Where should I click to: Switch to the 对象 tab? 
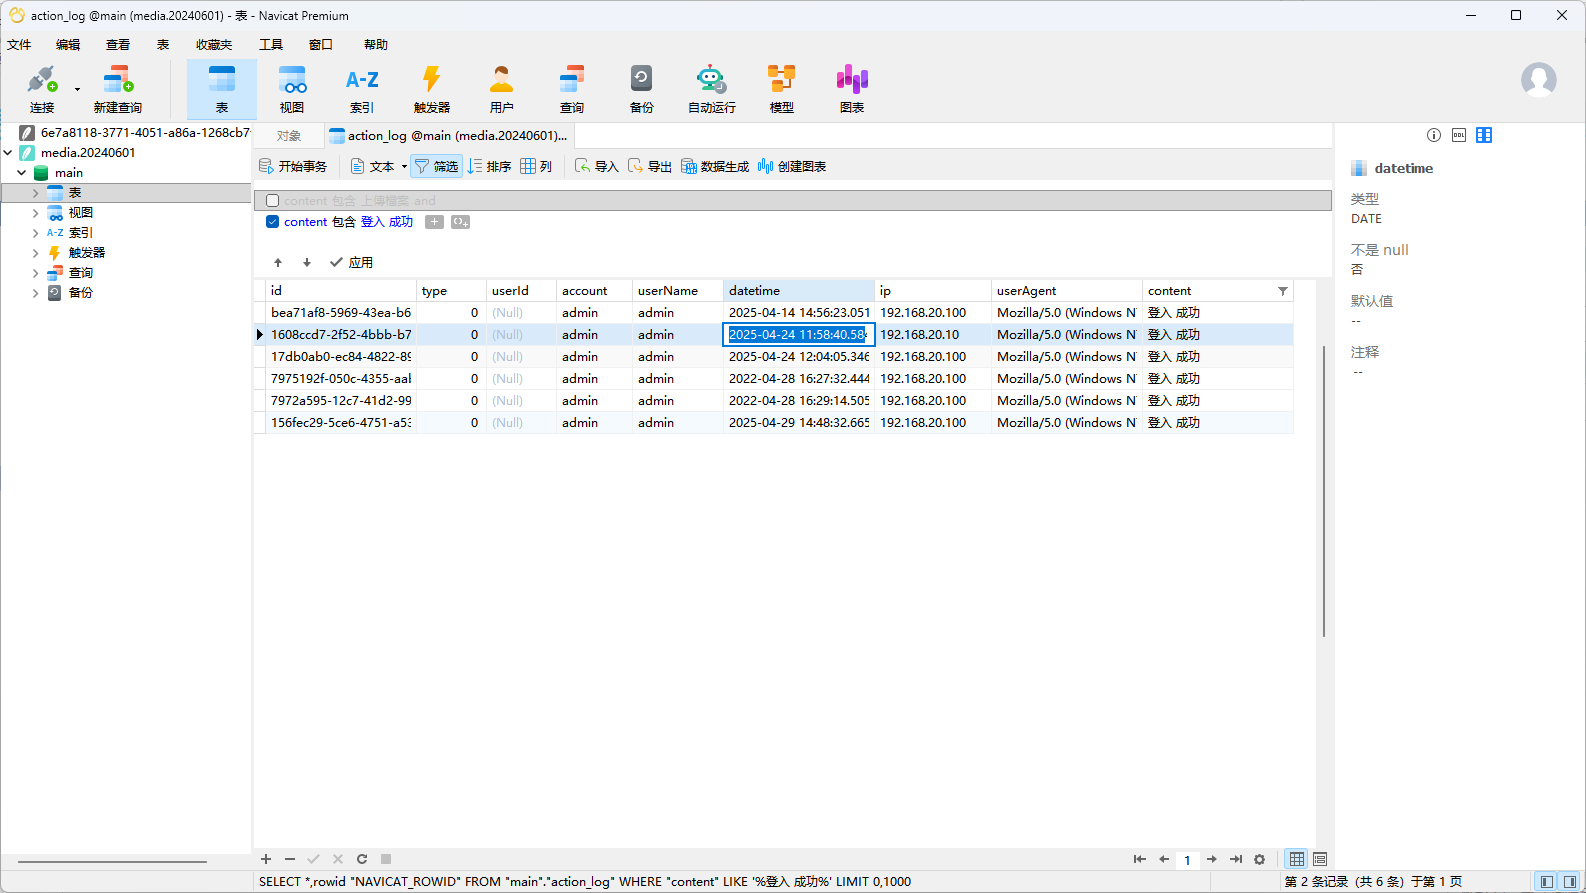(289, 136)
